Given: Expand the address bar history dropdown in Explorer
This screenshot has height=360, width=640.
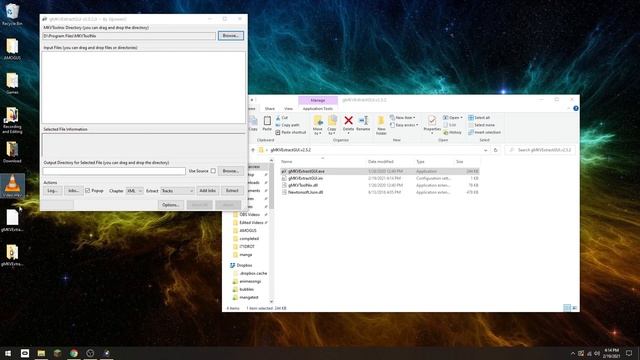Looking at the screenshot, I should pyautogui.click(x=485, y=150).
